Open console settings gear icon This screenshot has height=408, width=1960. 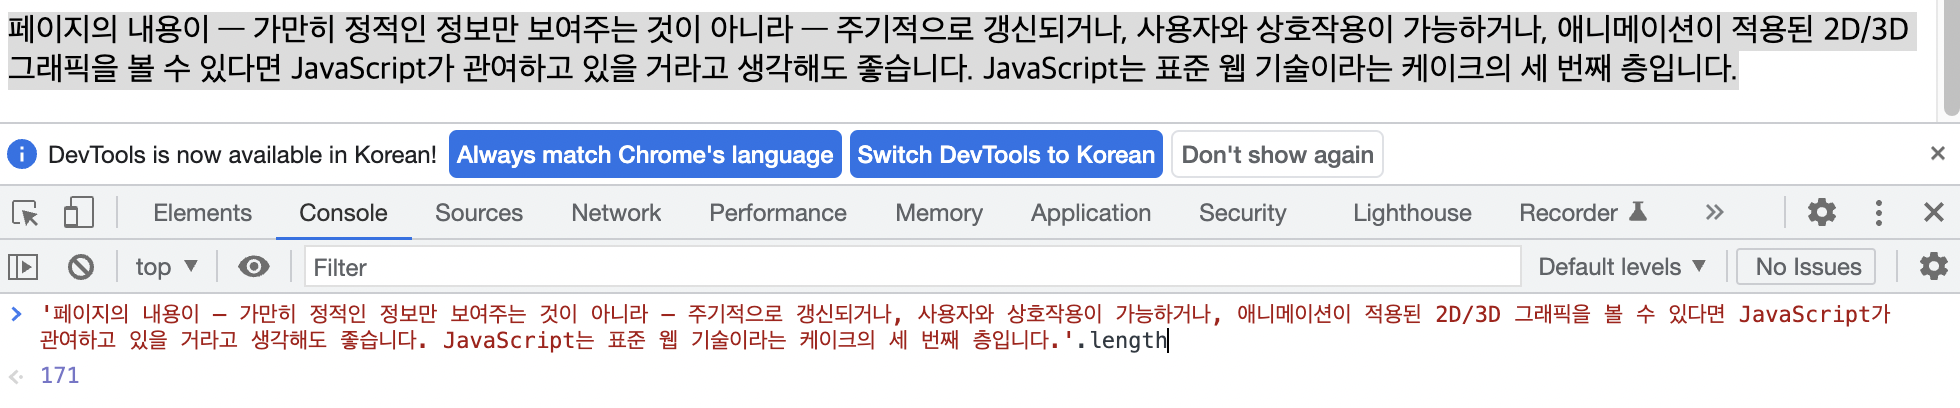click(1933, 266)
